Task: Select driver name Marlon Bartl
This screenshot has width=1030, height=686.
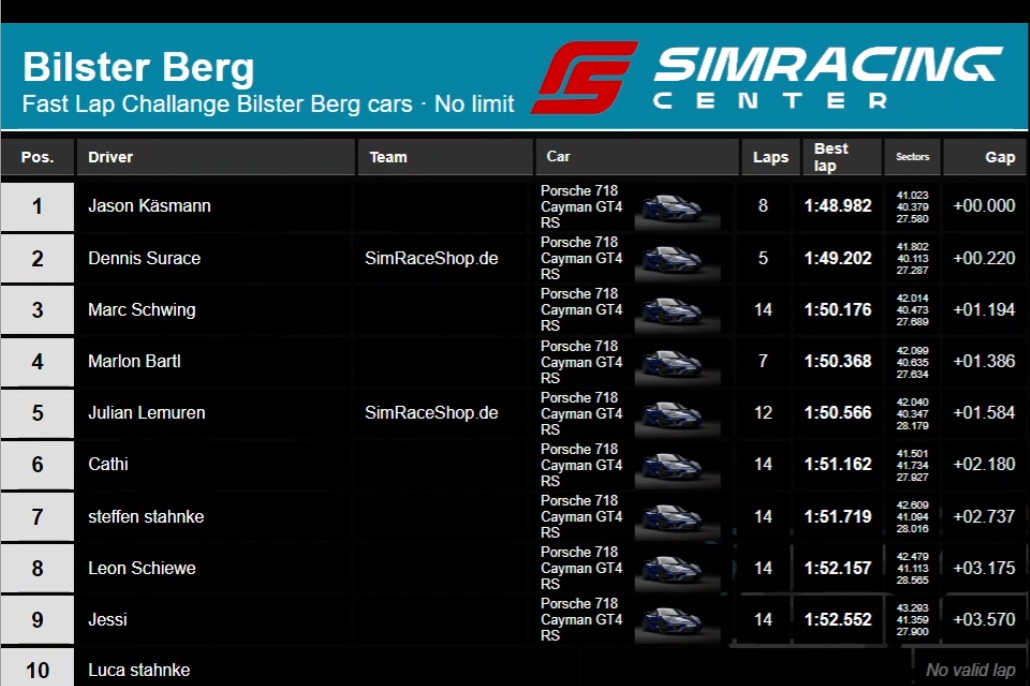Action: [134, 361]
